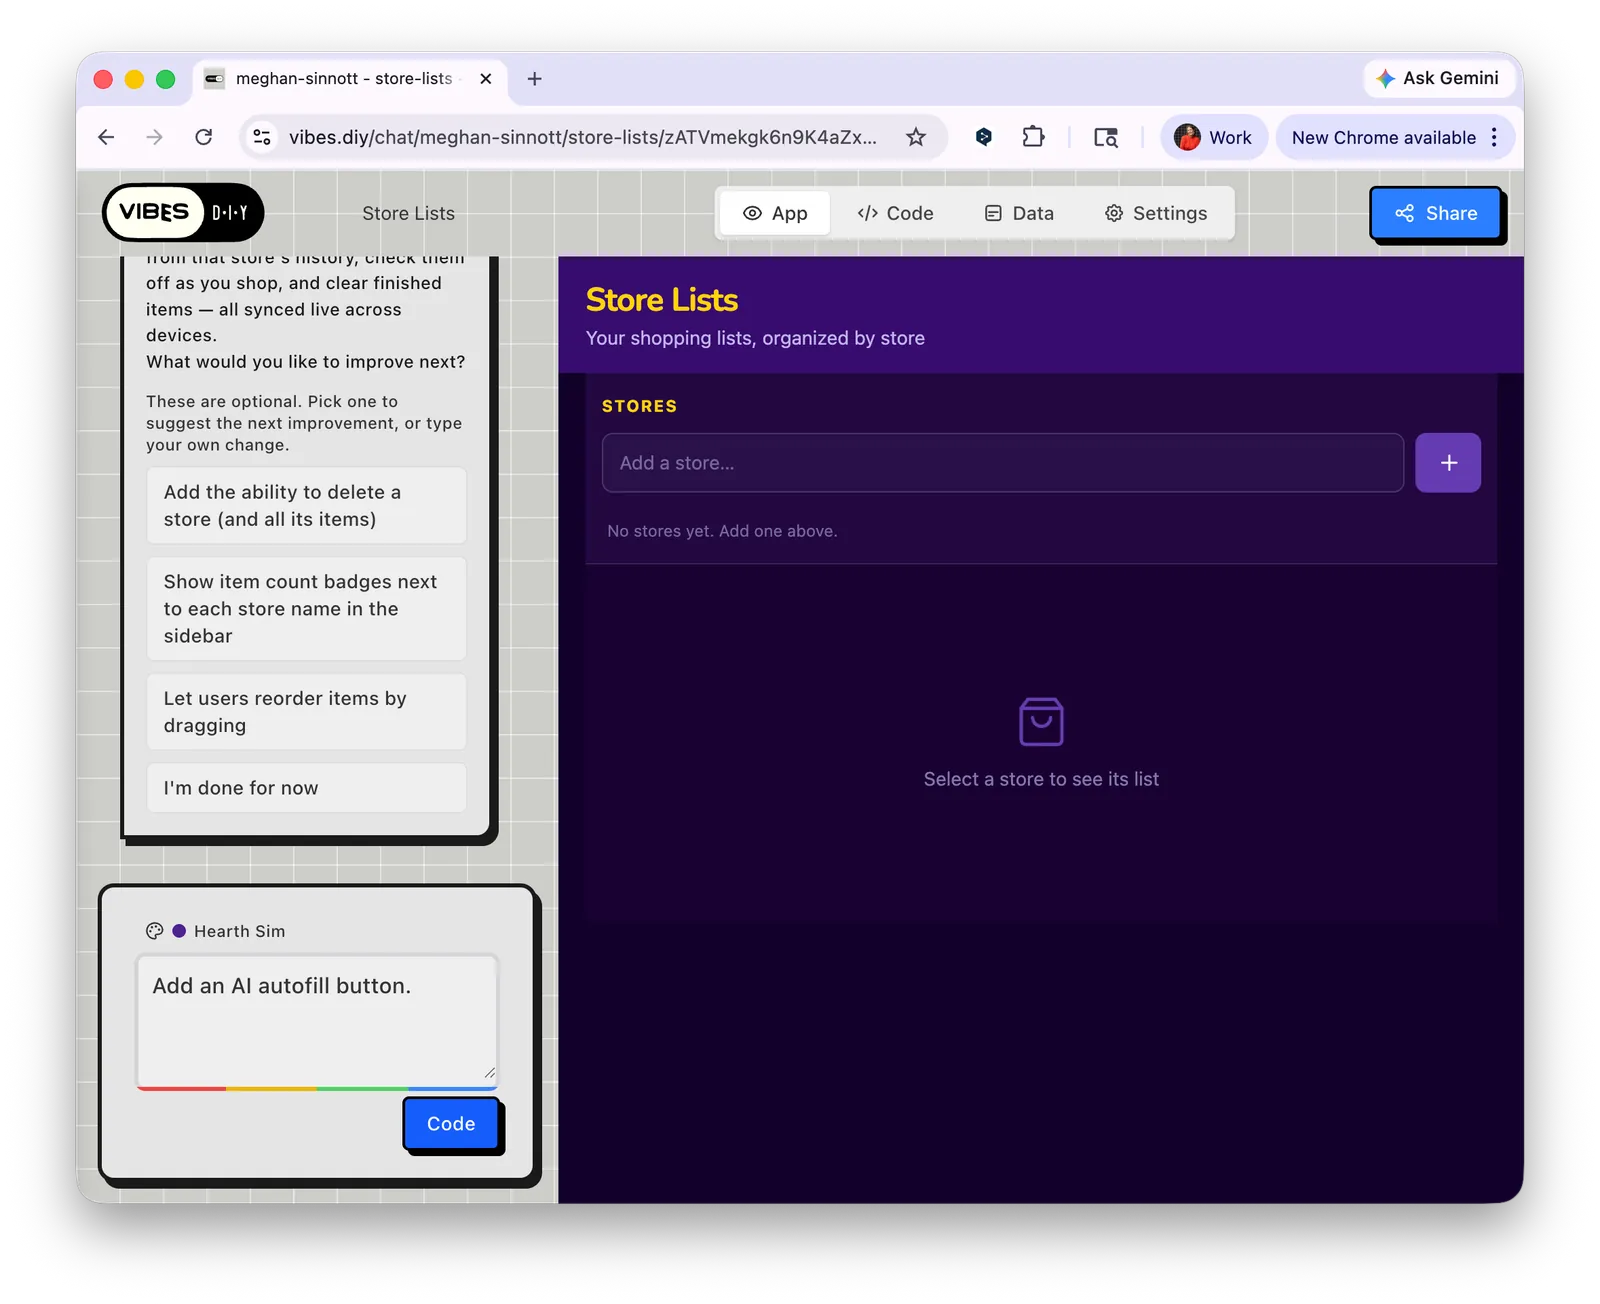The height and width of the screenshot is (1304, 1600).
Task: Choose 'Show item count badges' suggestion
Action: click(x=306, y=609)
